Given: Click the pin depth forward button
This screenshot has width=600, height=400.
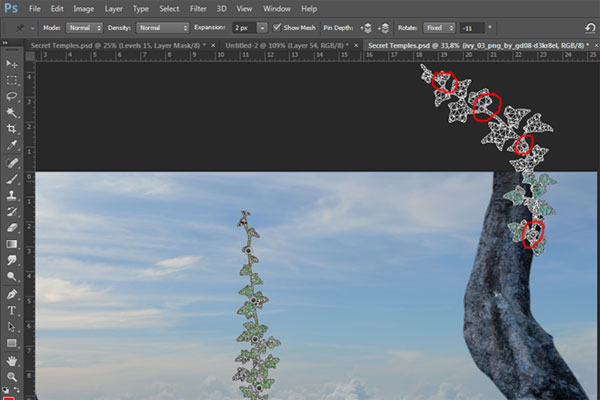Looking at the screenshot, I should click(364, 27).
